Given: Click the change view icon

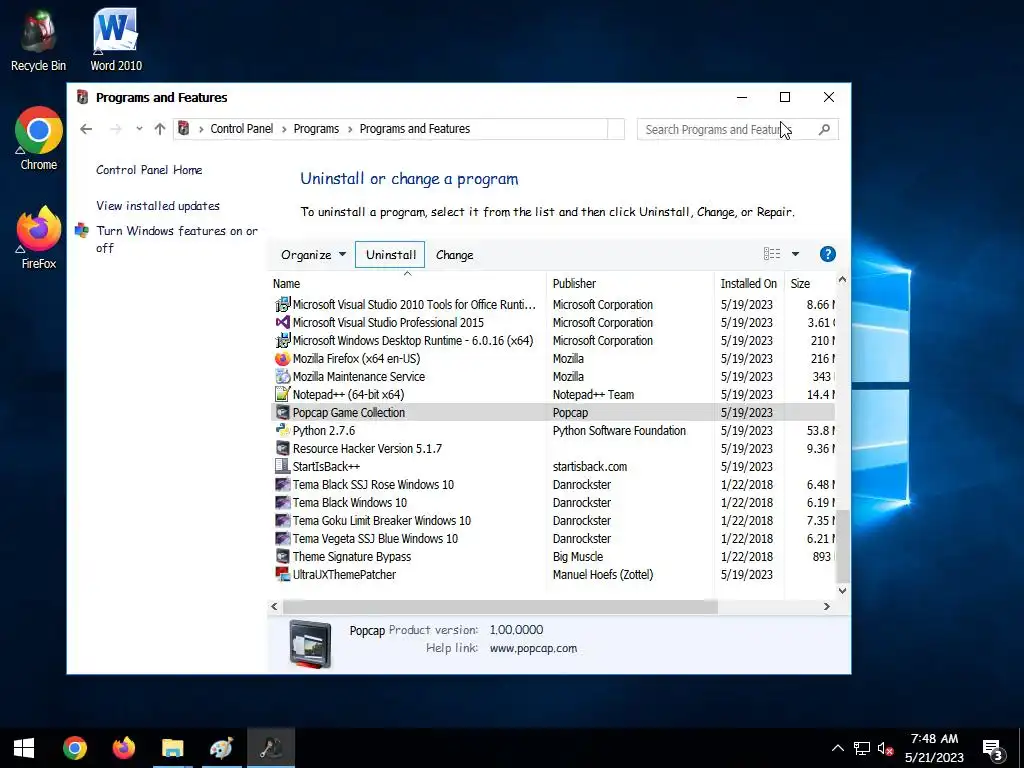Looking at the screenshot, I should click(772, 254).
